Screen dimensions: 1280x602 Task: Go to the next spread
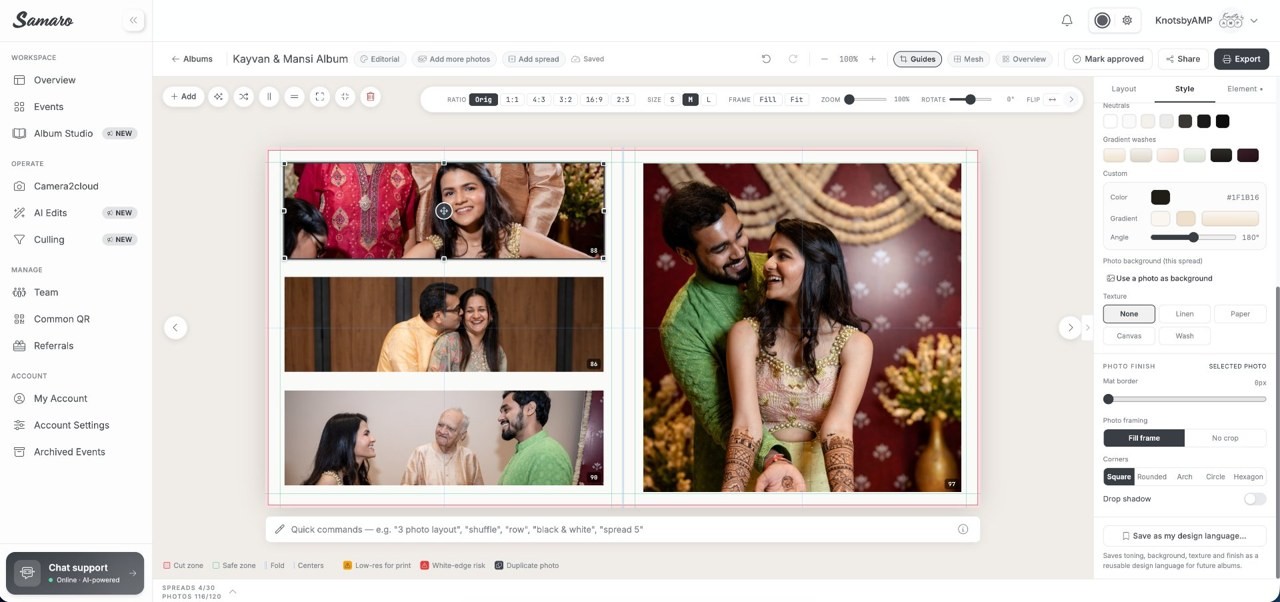pyautogui.click(x=1070, y=327)
